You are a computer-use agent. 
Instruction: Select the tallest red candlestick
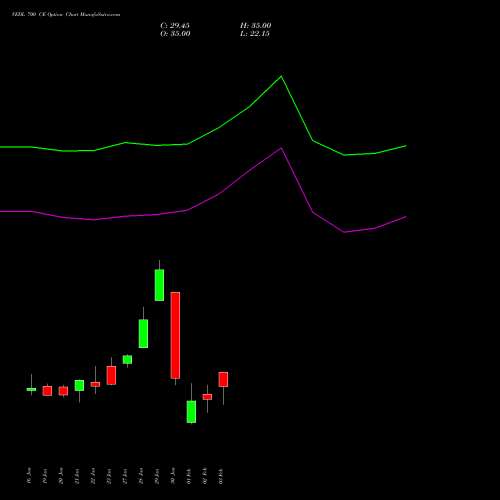[175, 335]
